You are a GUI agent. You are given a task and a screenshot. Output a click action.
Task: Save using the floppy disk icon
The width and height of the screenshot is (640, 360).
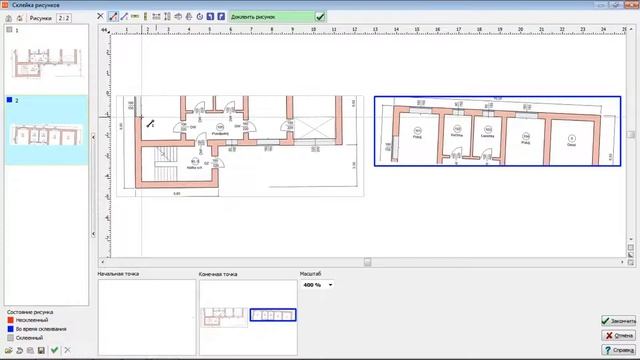pos(41,350)
